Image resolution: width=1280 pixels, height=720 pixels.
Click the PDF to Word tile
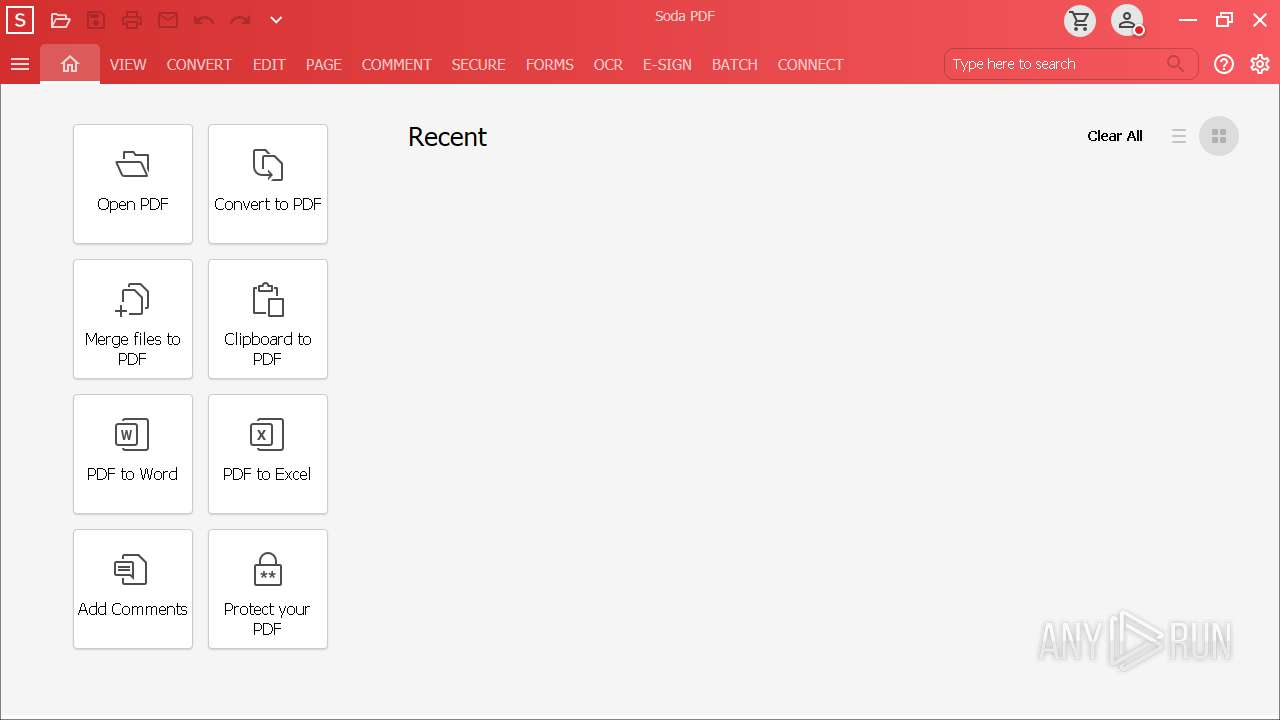tap(133, 454)
